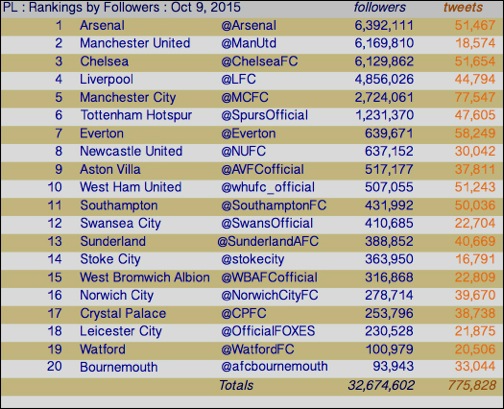Click the followers column header
This screenshot has height=409, width=504.
[x=380, y=7]
